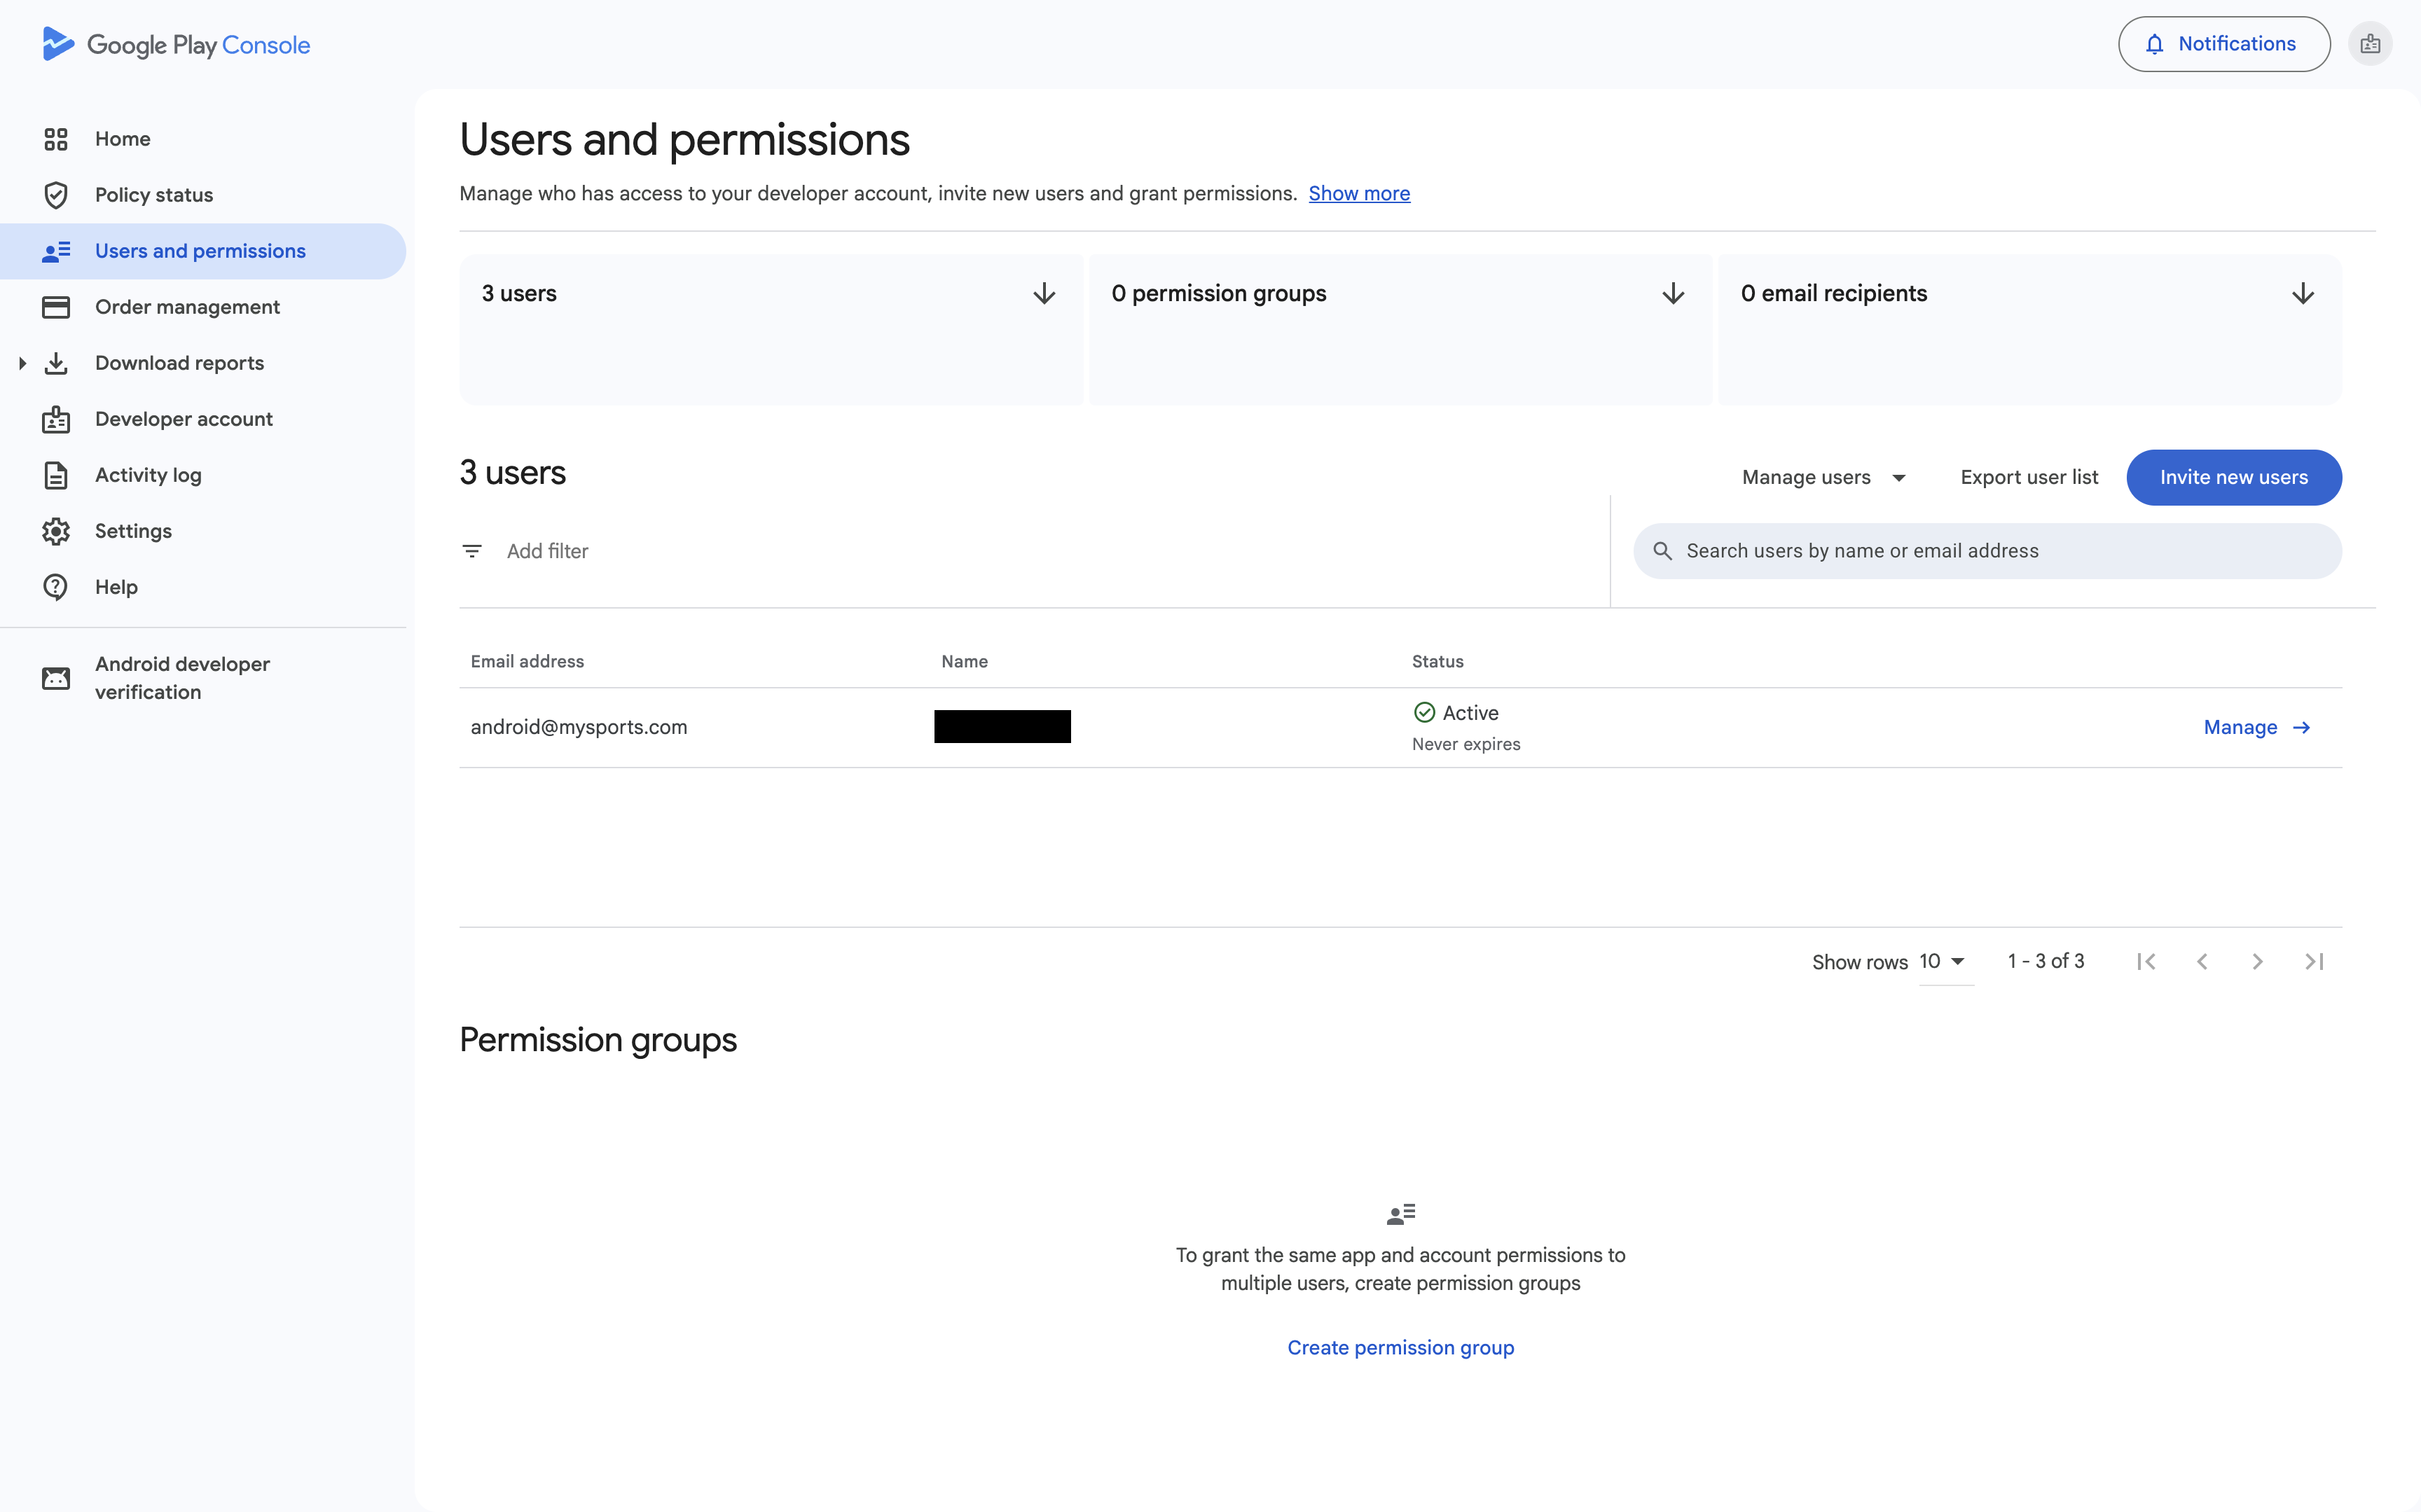Click the Settings gear icon

pos(56,531)
